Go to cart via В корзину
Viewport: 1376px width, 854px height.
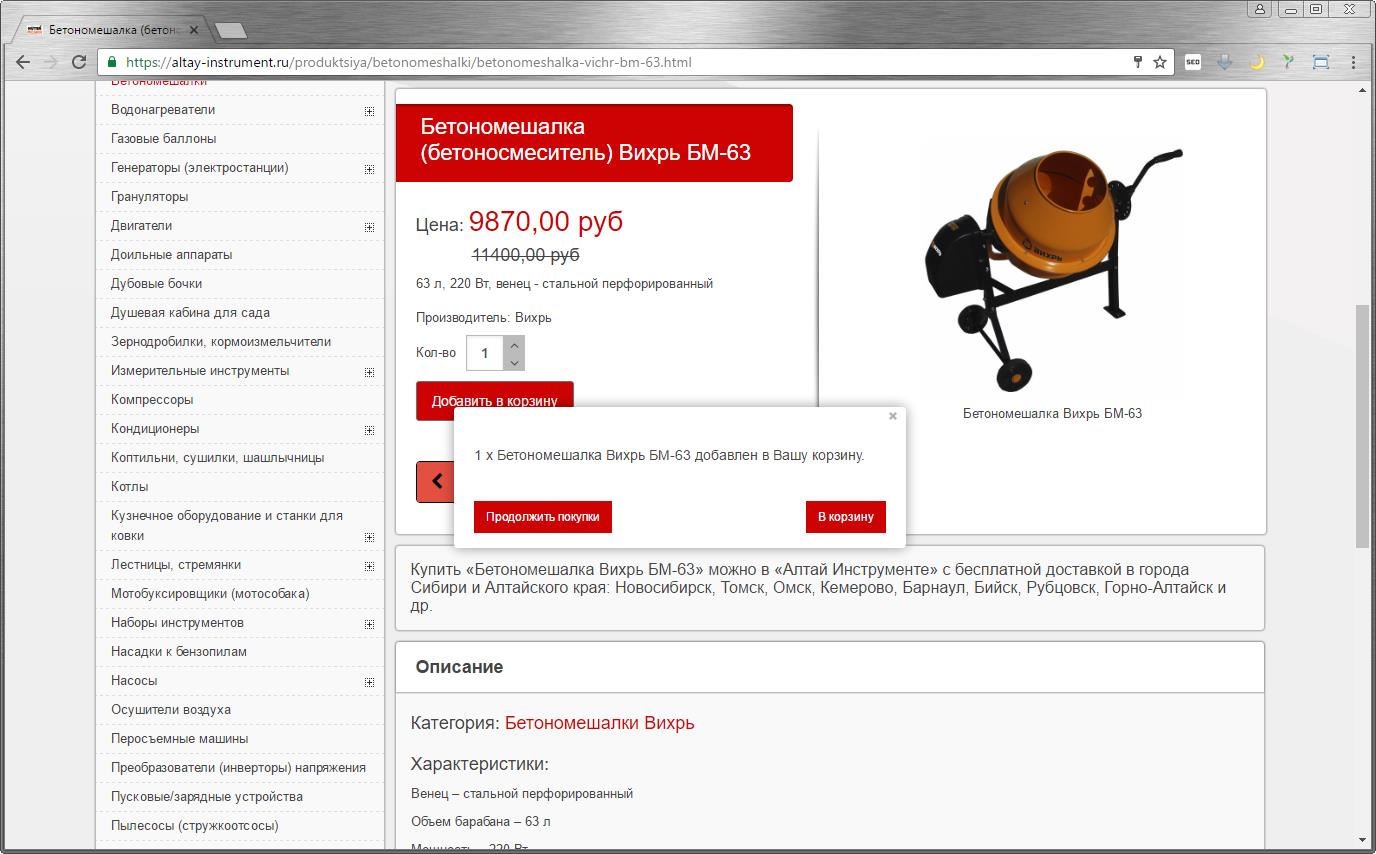[x=846, y=517]
